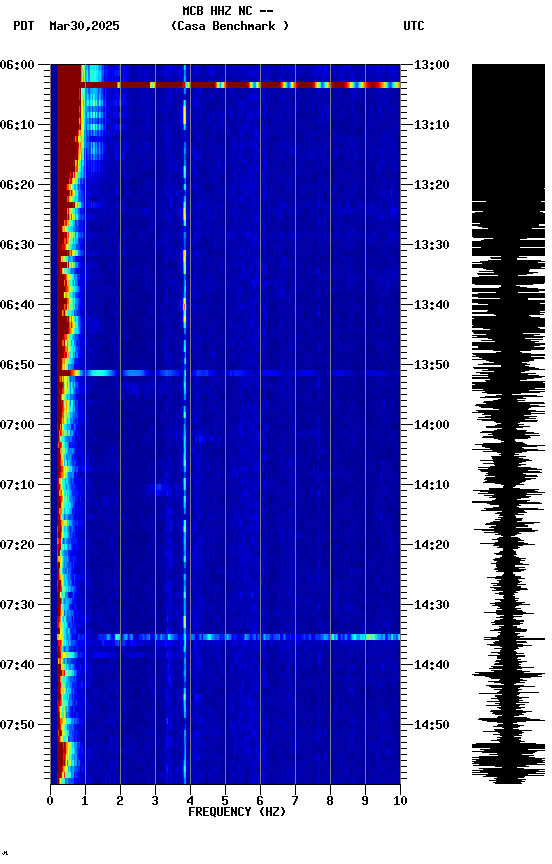The height and width of the screenshot is (864, 552).
Task: Click the 6 Hz frequency tick label
Action: [x=260, y=801]
